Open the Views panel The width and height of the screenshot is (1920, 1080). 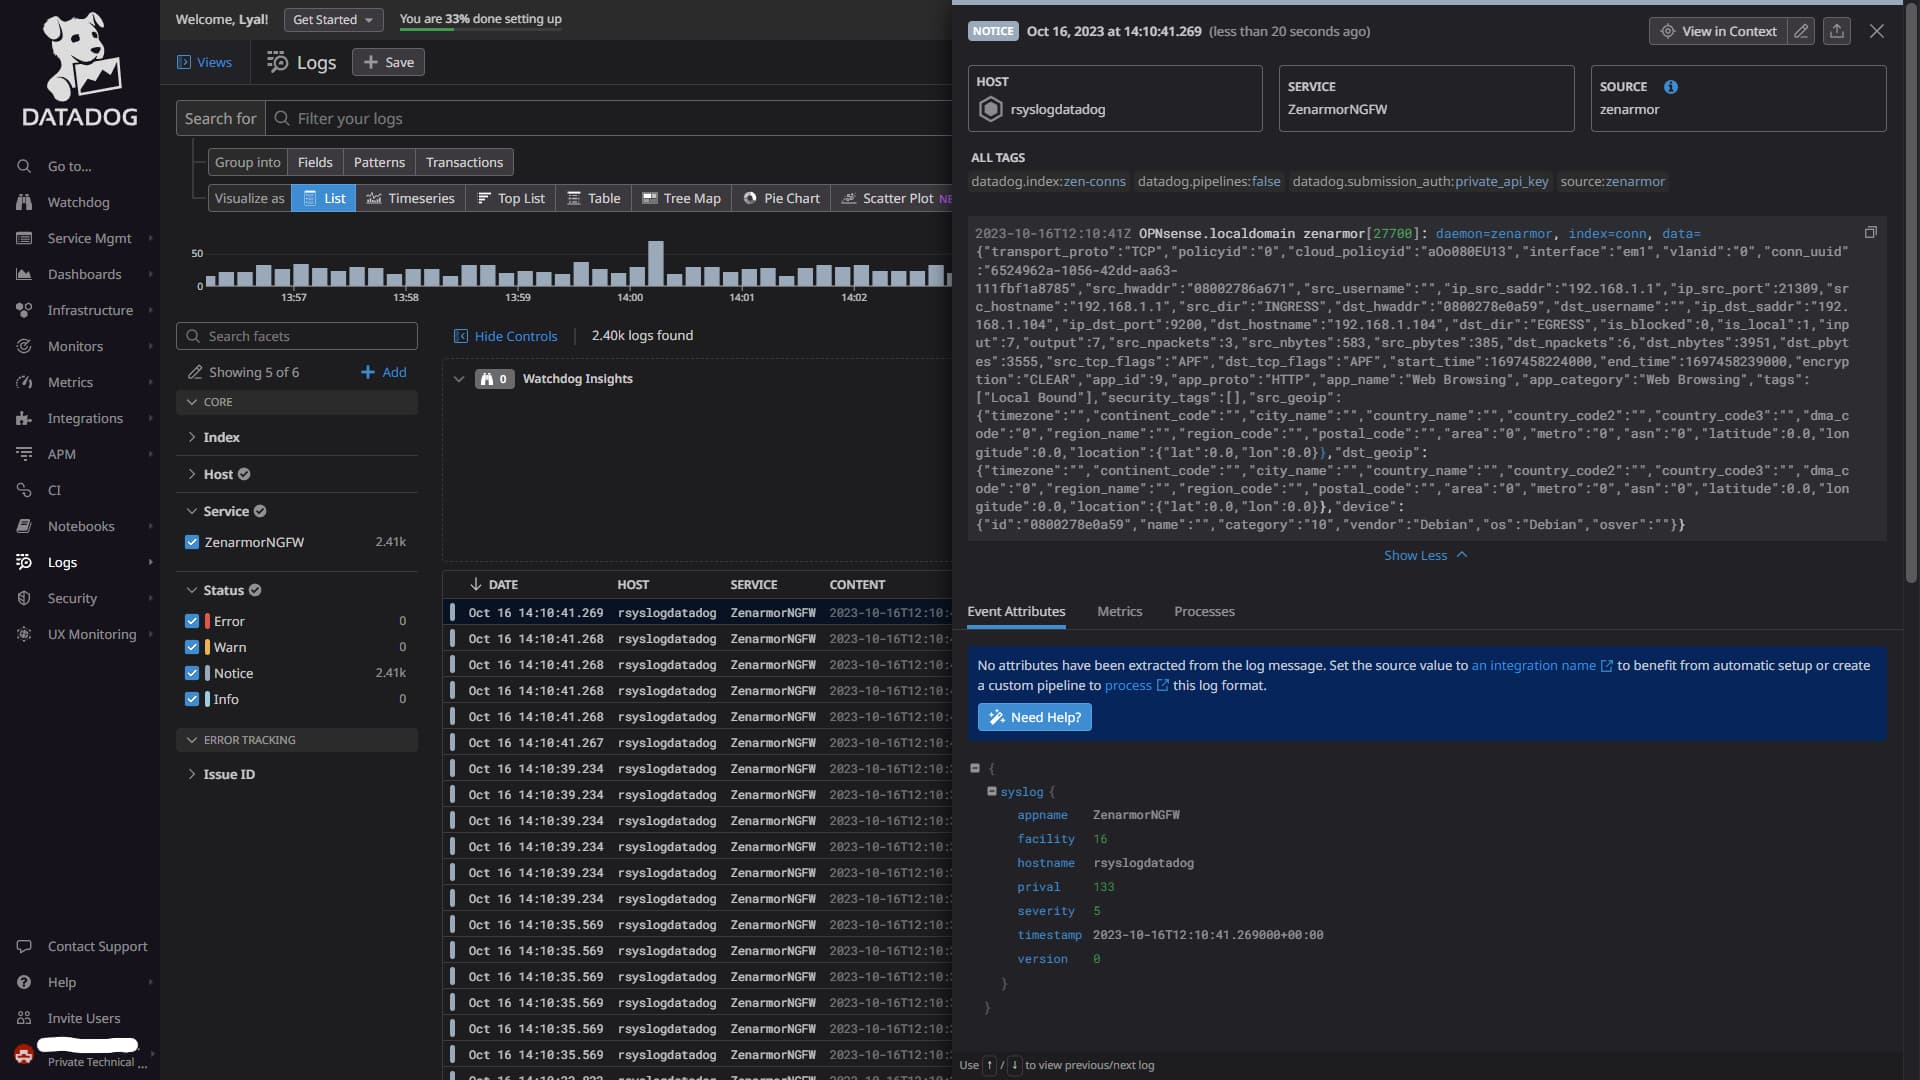pyautogui.click(x=204, y=62)
